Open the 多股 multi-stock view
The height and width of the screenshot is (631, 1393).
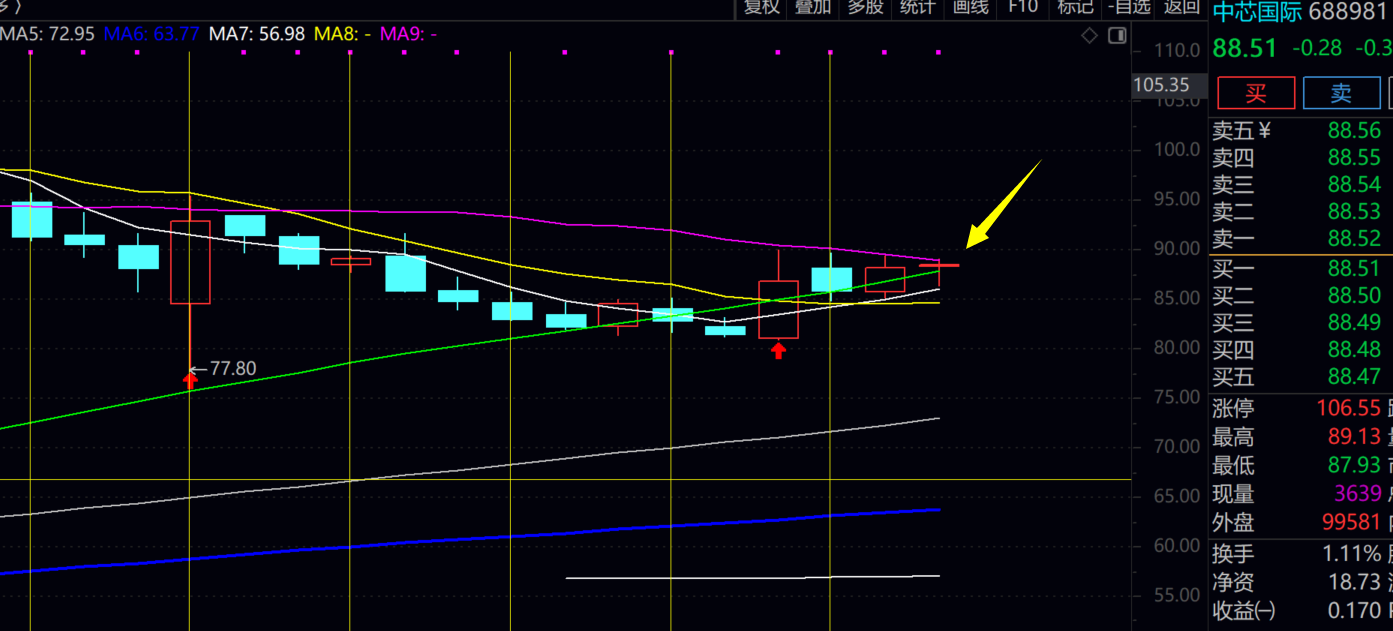[x=865, y=8]
